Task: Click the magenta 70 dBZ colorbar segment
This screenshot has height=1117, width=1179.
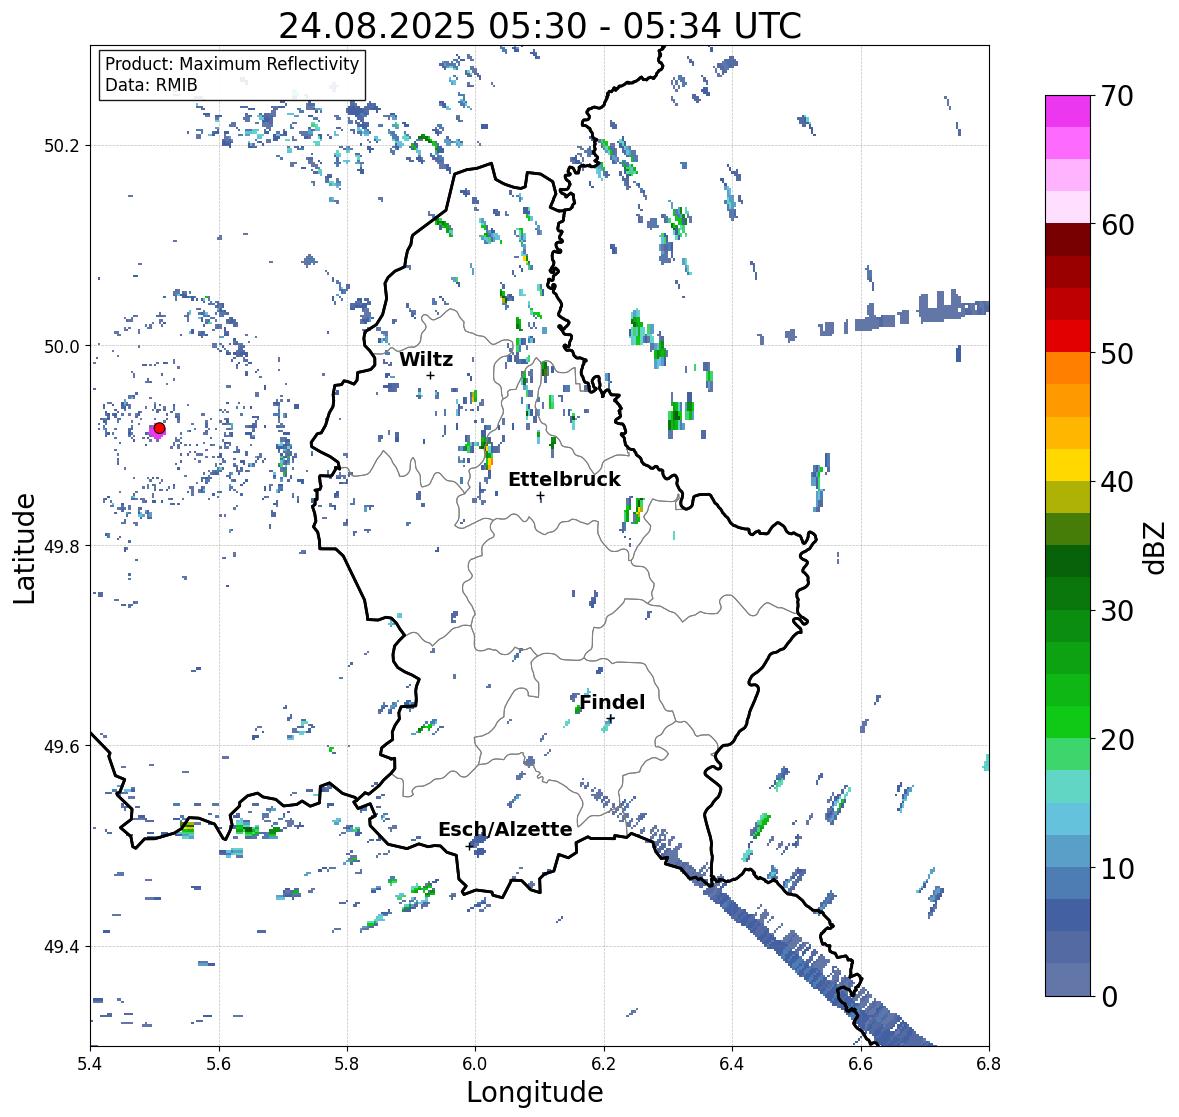Action: [1068, 111]
